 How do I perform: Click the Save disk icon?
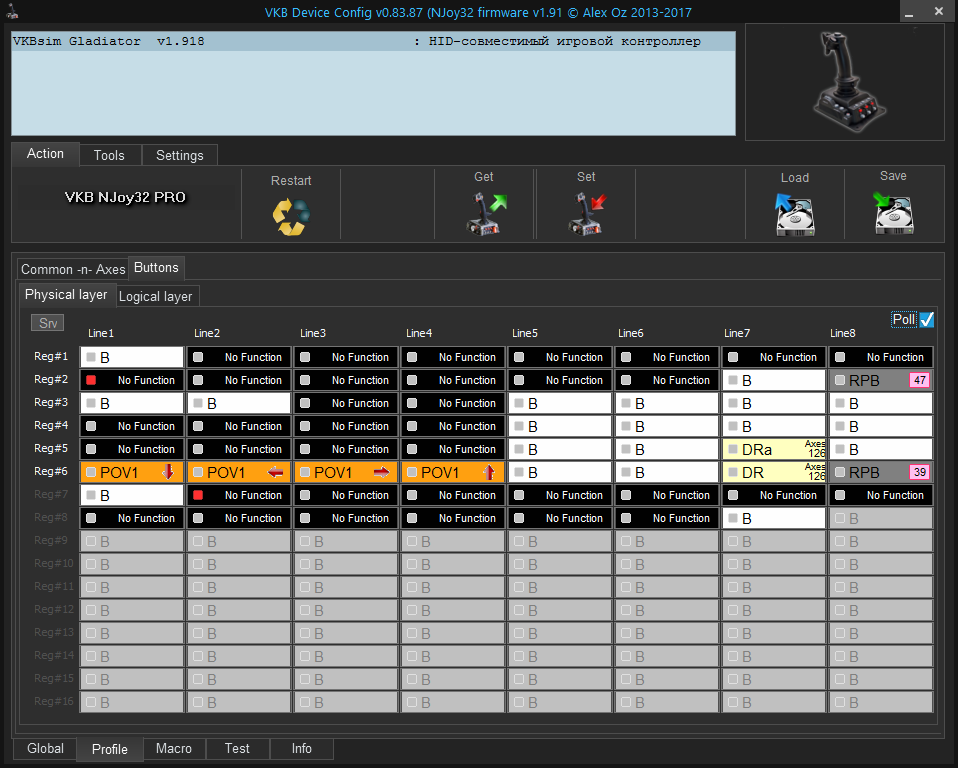click(x=893, y=213)
